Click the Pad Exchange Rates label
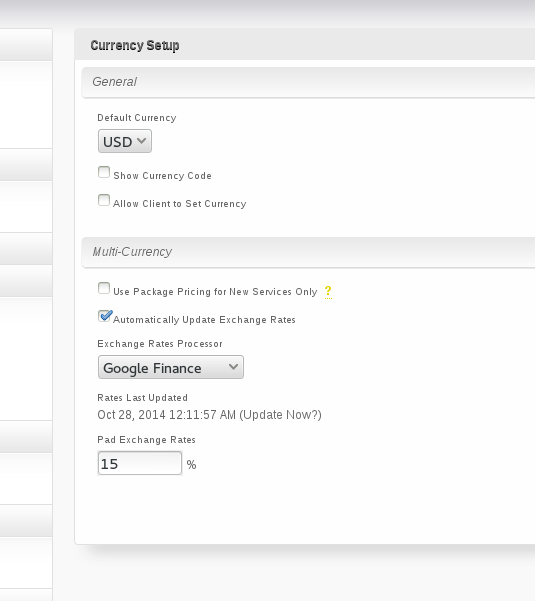Image resolution: width=535 pixels, height=601 pixels. [146, 440]
